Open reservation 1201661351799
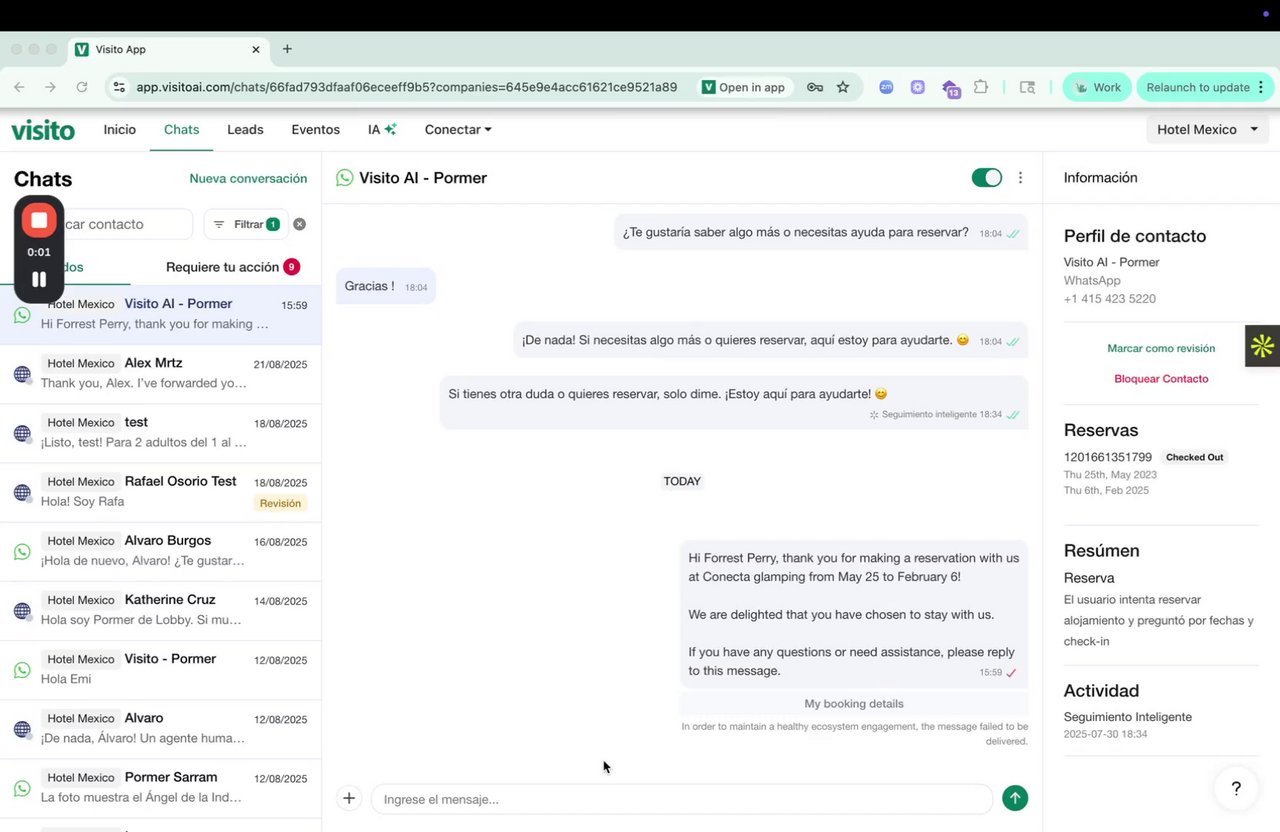Image resolution: width=1280 pixels, height=832 pixels. tap(1107, 457)
